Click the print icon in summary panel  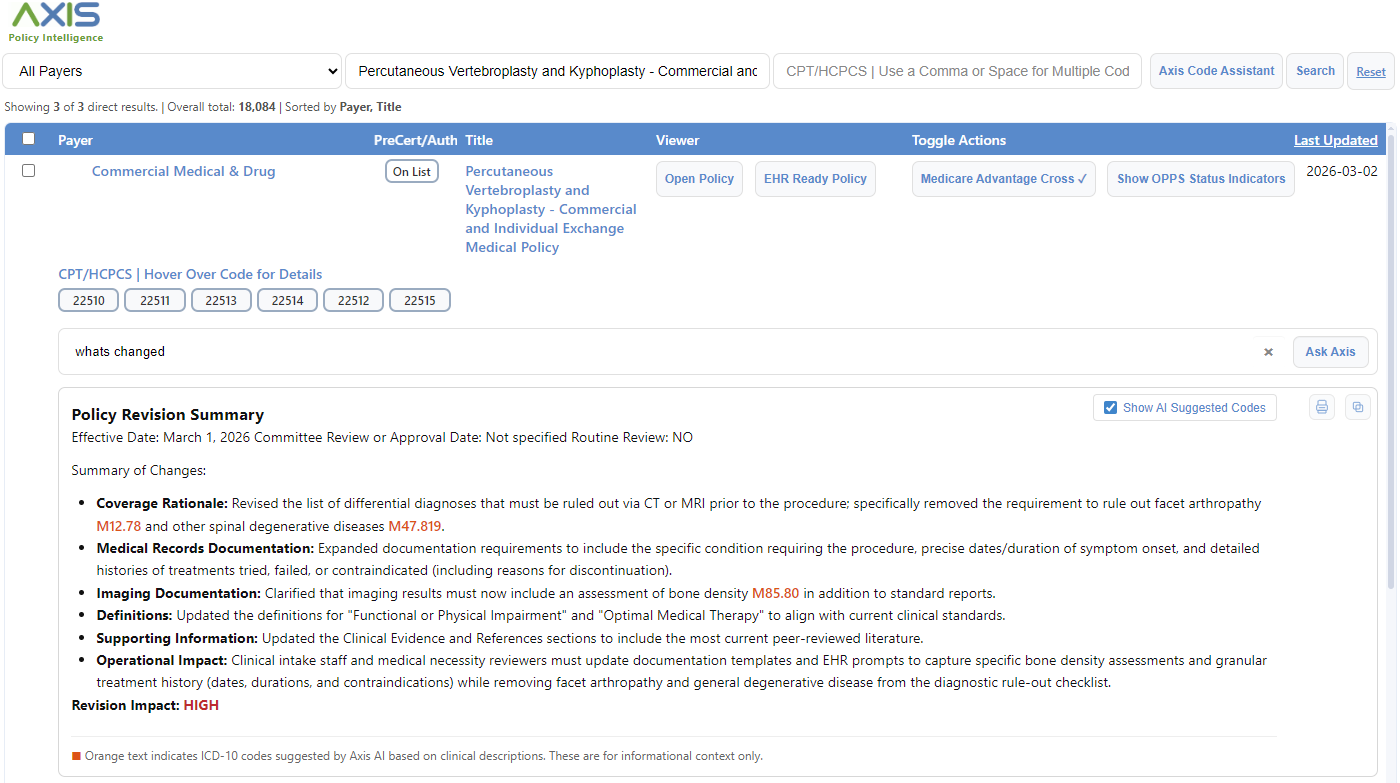[x=1321, y=407]
